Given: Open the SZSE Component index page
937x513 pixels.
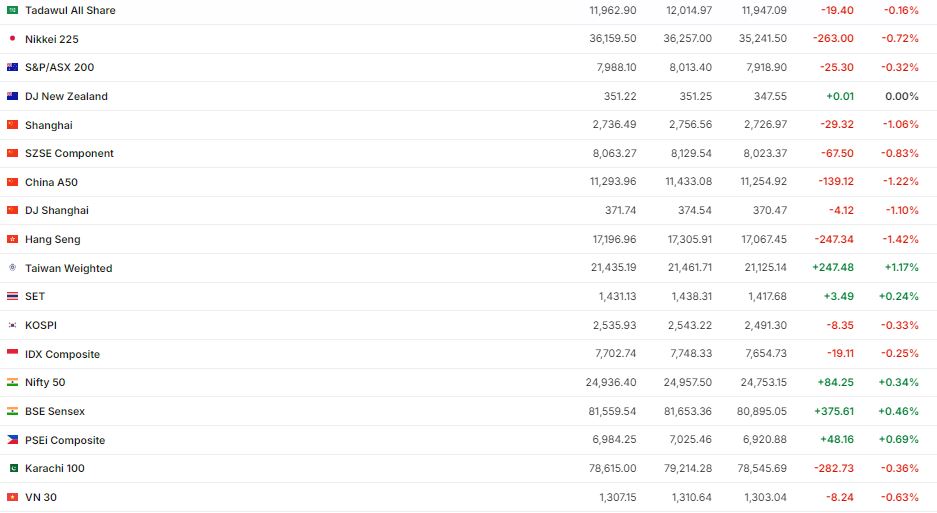Looking at the screenshot, I should (x=69, y=153).
